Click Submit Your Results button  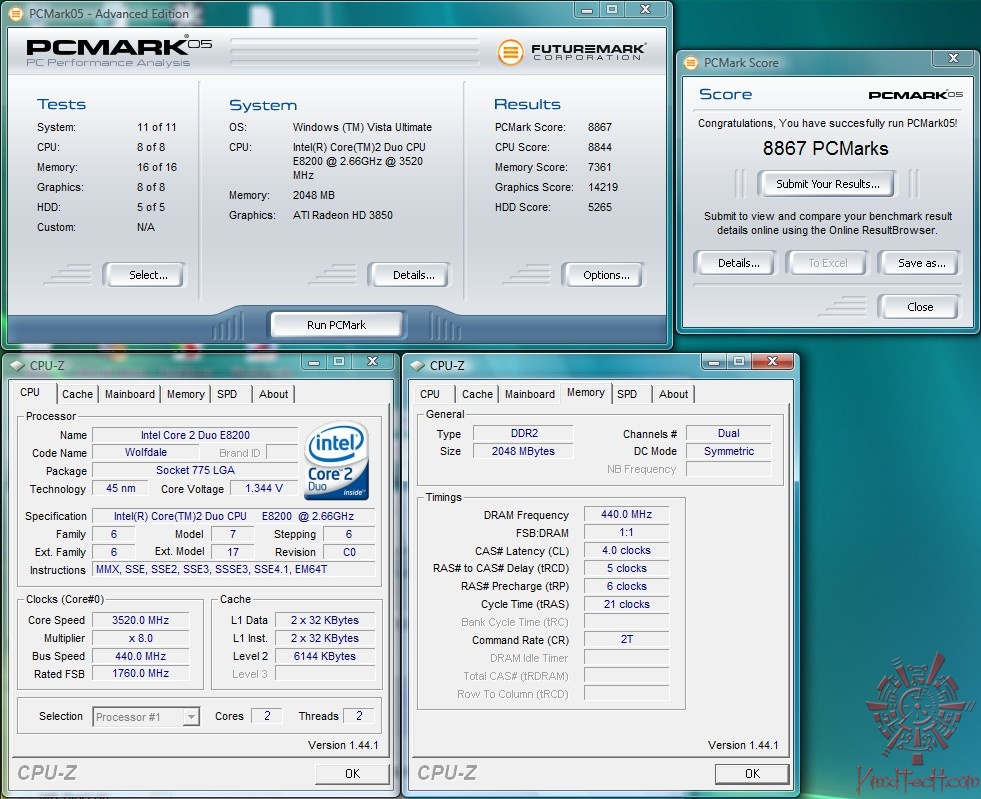coord(827,184)
